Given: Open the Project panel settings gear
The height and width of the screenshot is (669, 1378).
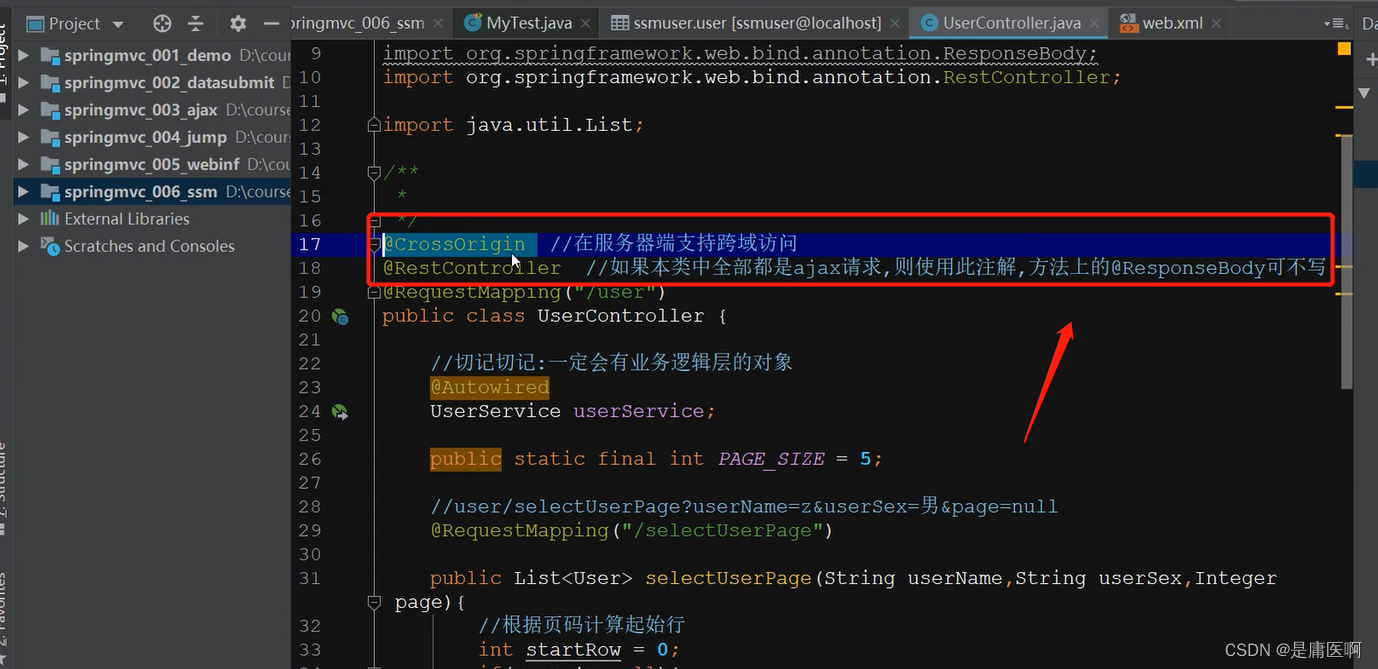Looking at the screenshot, I should [x=238, y=23].
